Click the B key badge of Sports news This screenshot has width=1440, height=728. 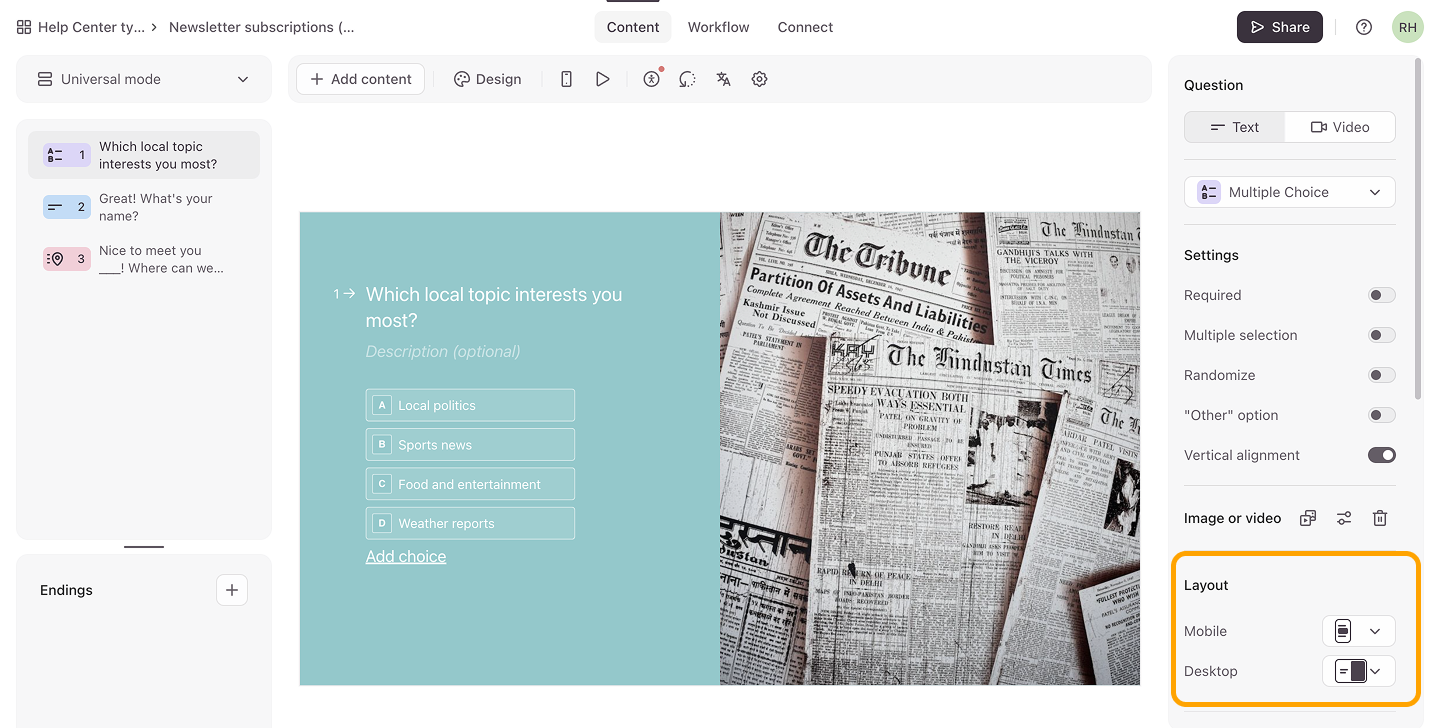tap(381, 444)
